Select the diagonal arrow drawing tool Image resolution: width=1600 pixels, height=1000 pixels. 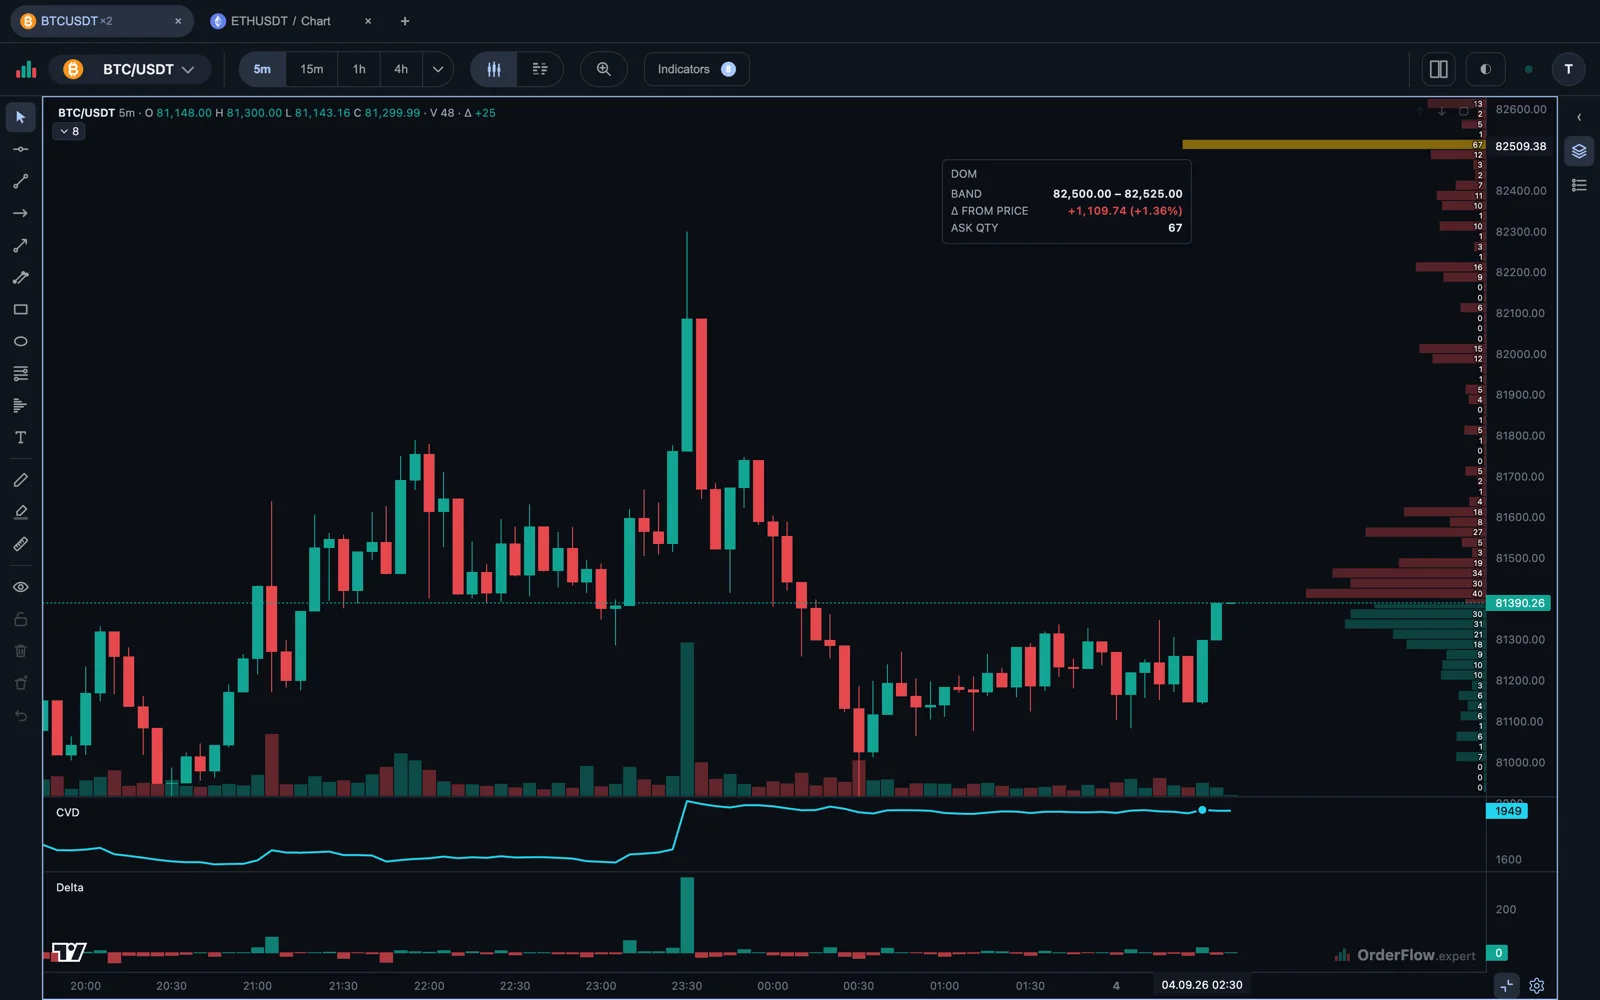[x=20, y=245]
